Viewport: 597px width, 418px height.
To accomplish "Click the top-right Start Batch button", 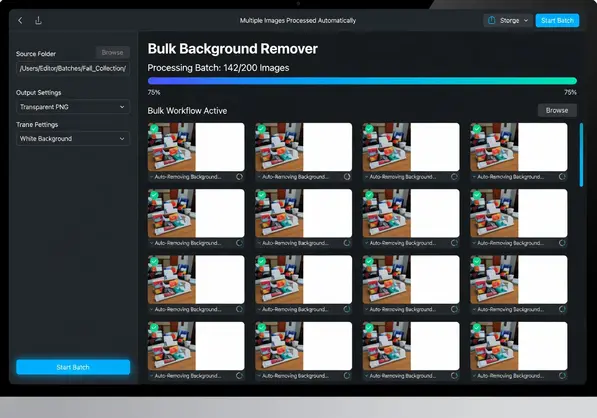I will (557, 21).
